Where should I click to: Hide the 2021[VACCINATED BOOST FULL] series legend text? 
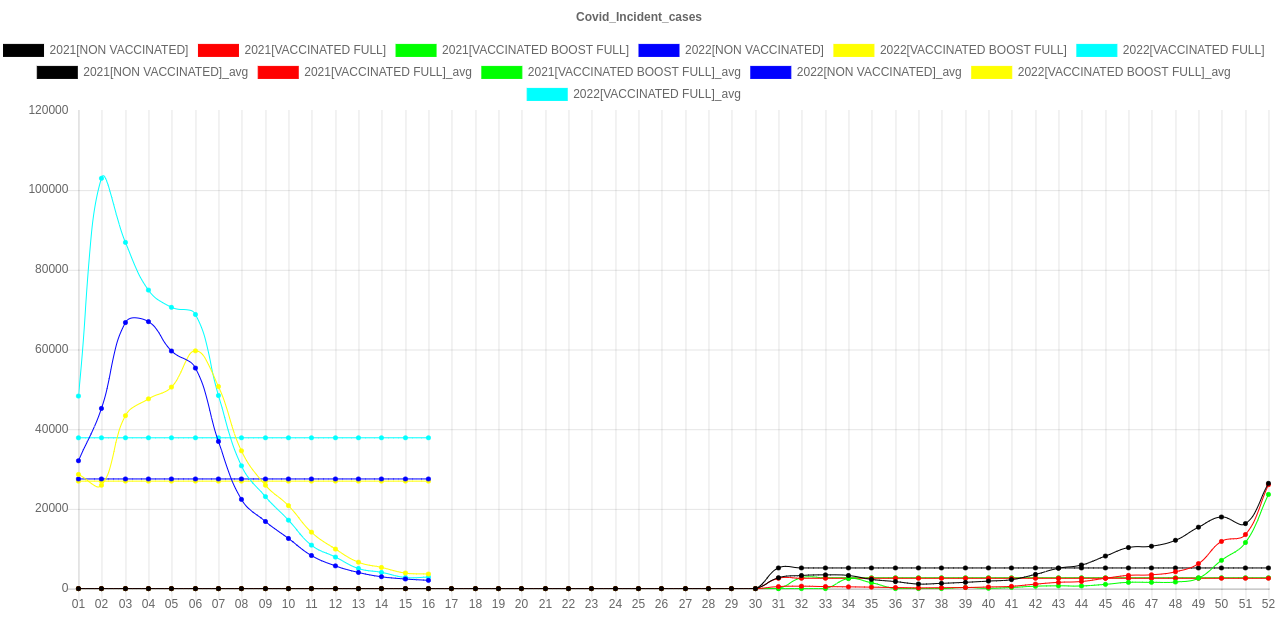pyautogui.click(x=535, y=50)
